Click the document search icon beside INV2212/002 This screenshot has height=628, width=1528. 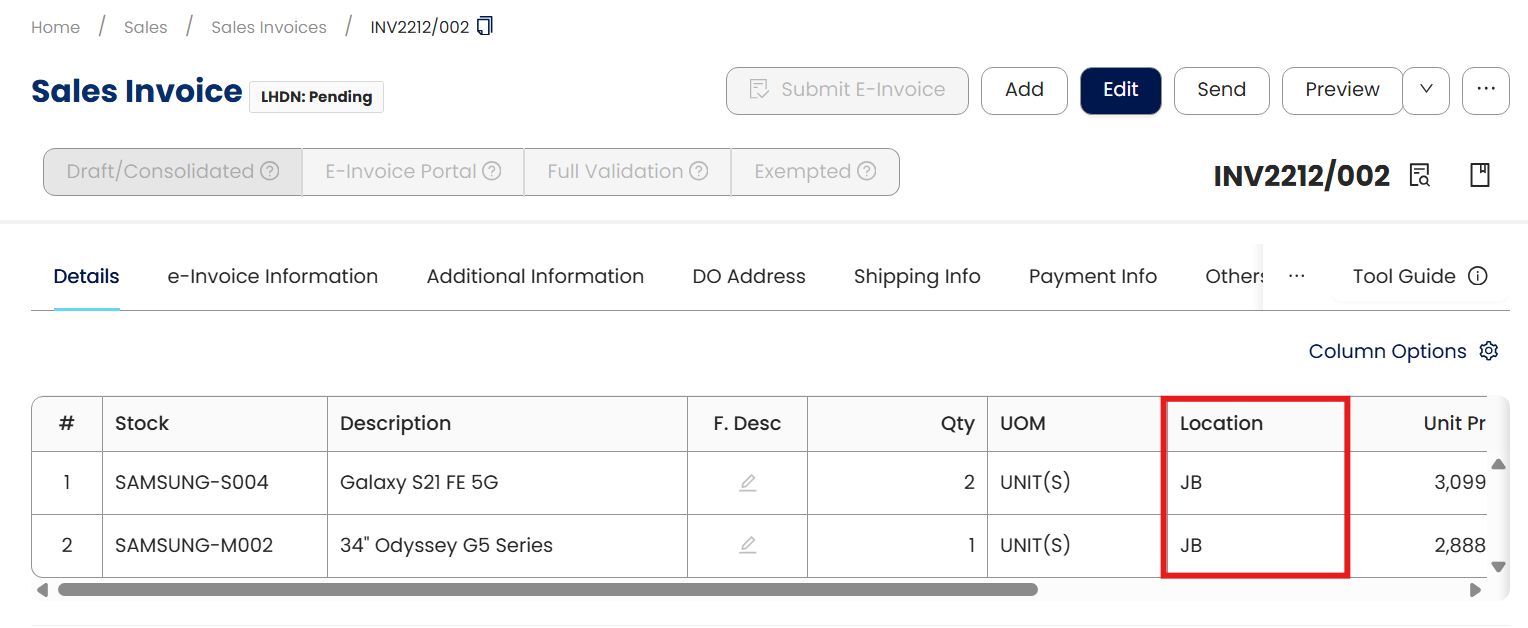[1419, 175]
